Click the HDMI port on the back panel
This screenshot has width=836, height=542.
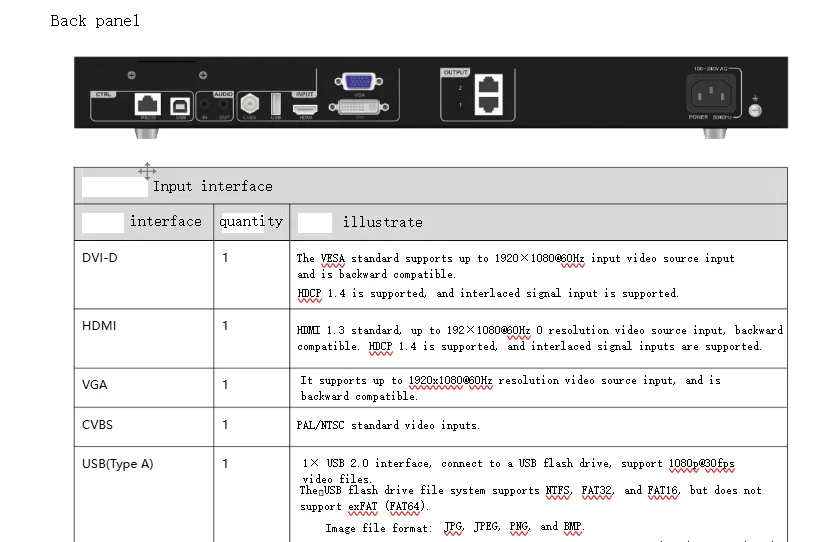point(305,109)
